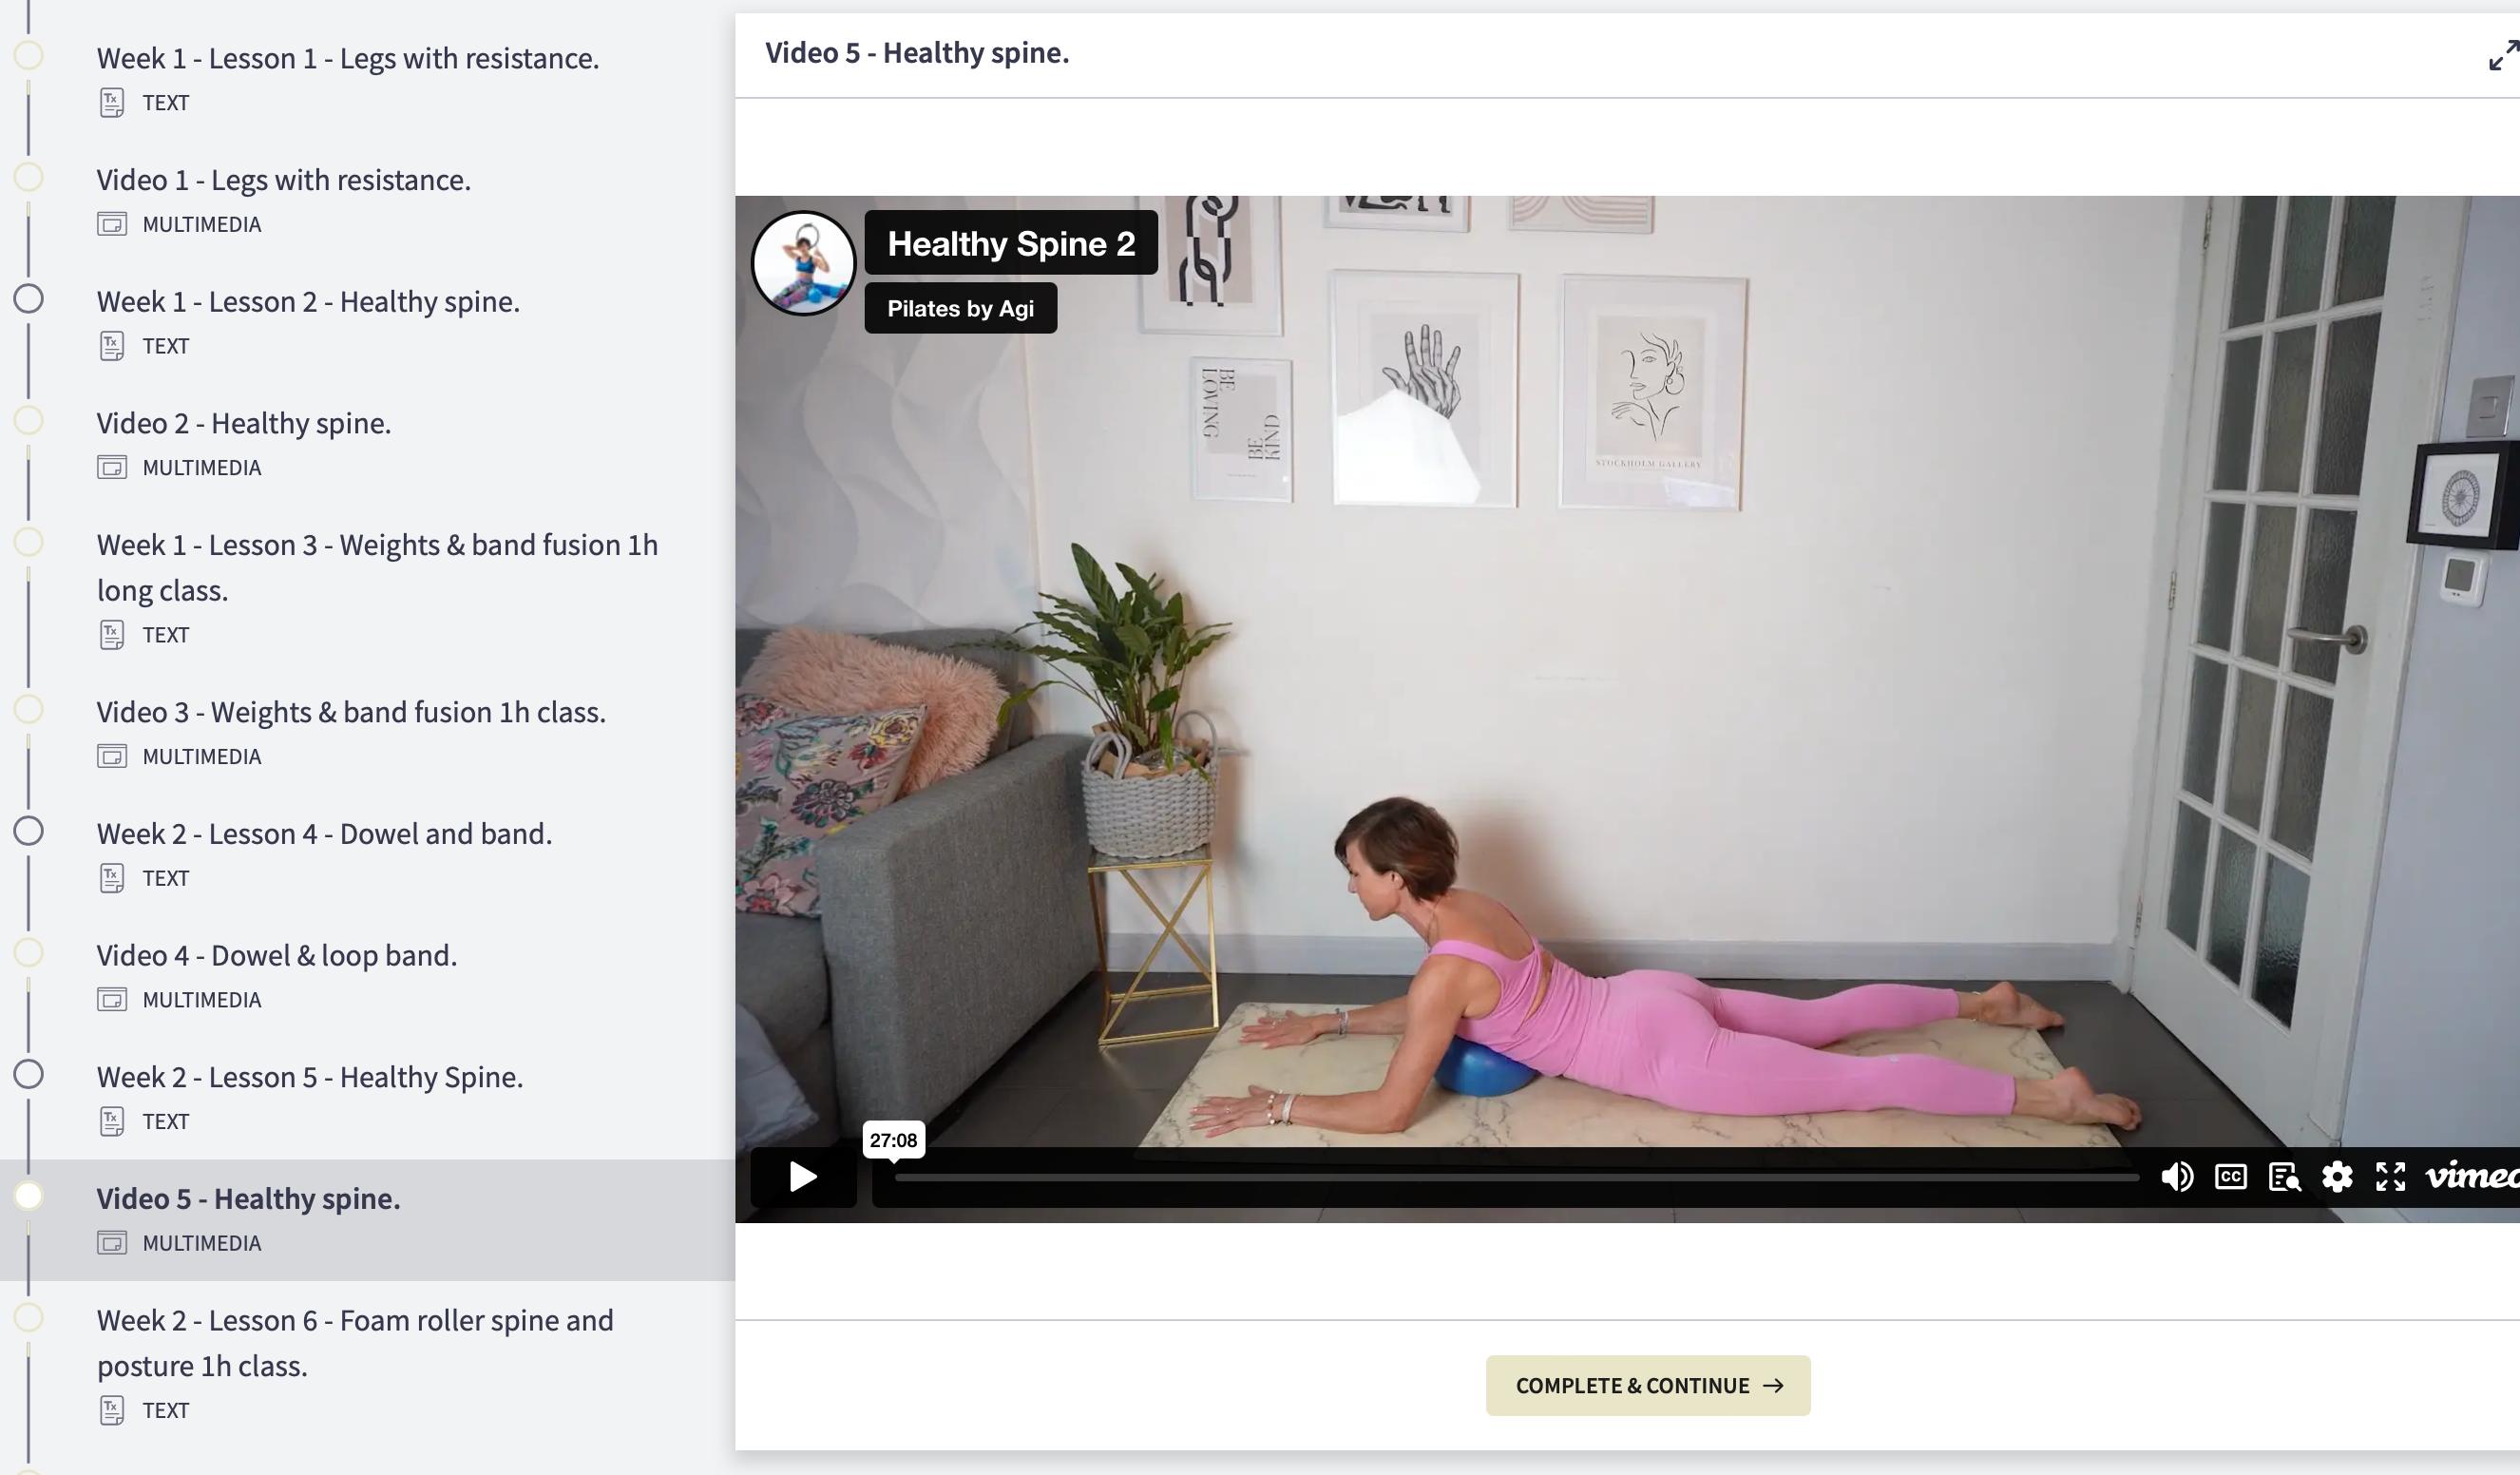Play the Healthy Spine 2 video

tap(803, 1177)
